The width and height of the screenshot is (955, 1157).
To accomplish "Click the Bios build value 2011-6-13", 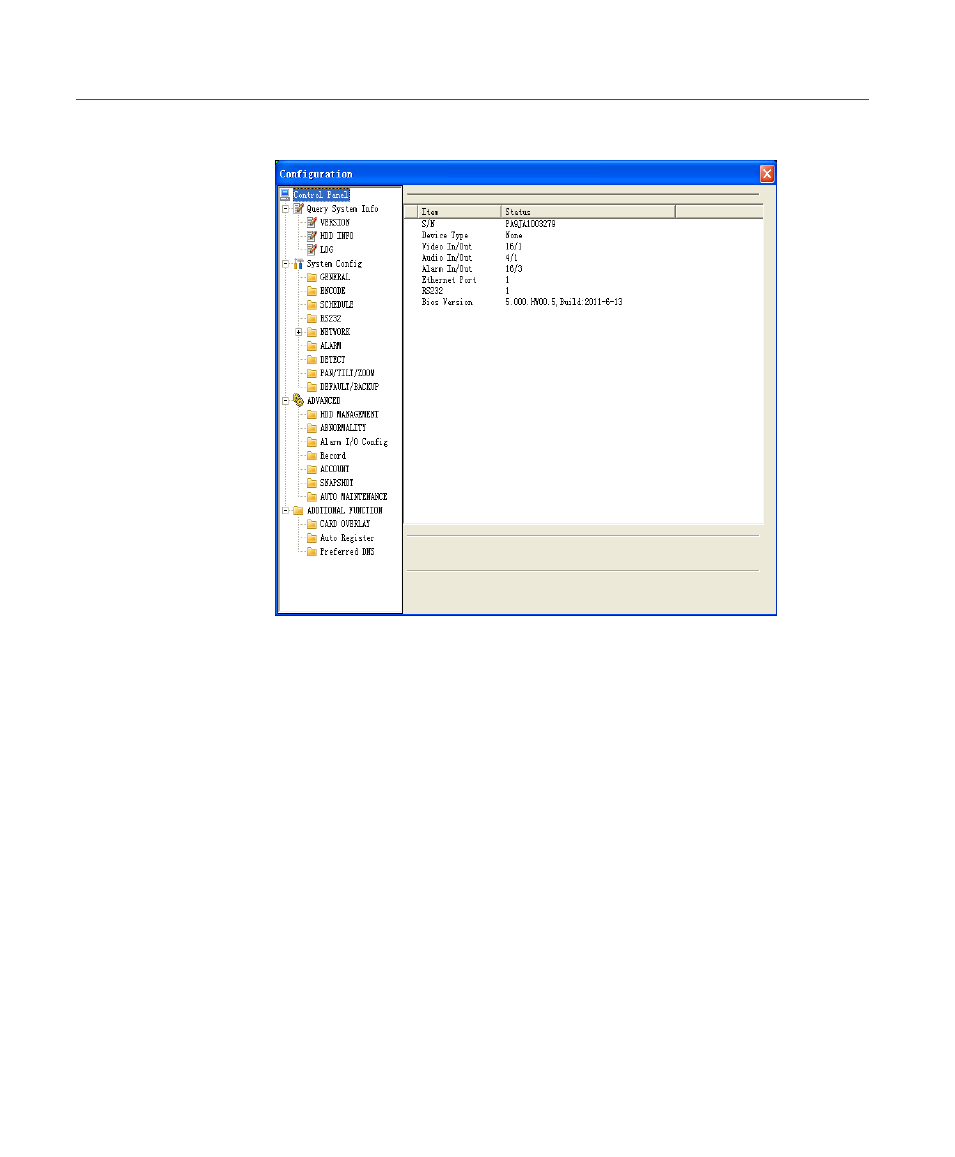I will (604, 302).
